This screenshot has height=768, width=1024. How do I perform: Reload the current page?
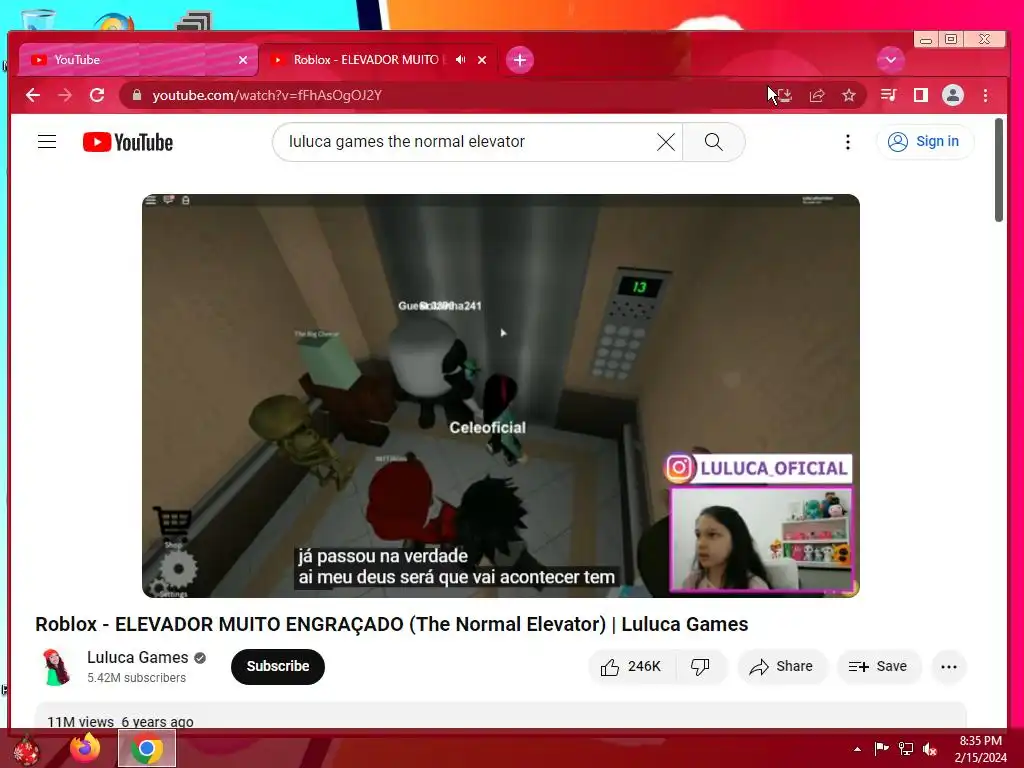97,95
